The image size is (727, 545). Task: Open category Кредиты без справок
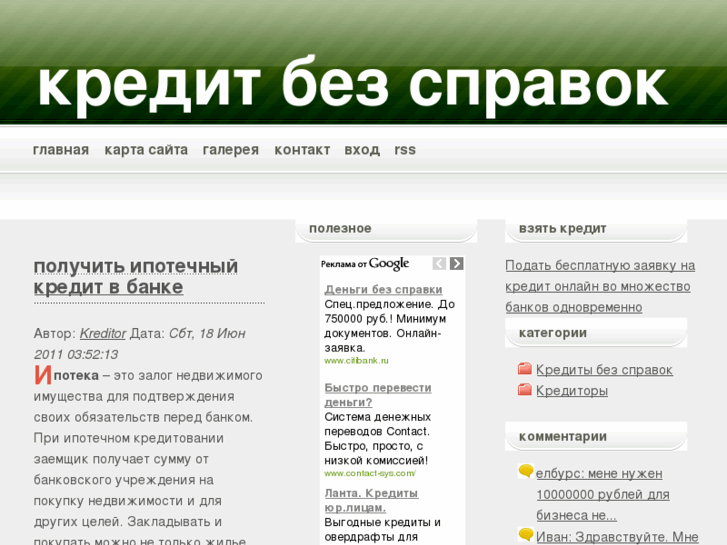coord(605,370)
